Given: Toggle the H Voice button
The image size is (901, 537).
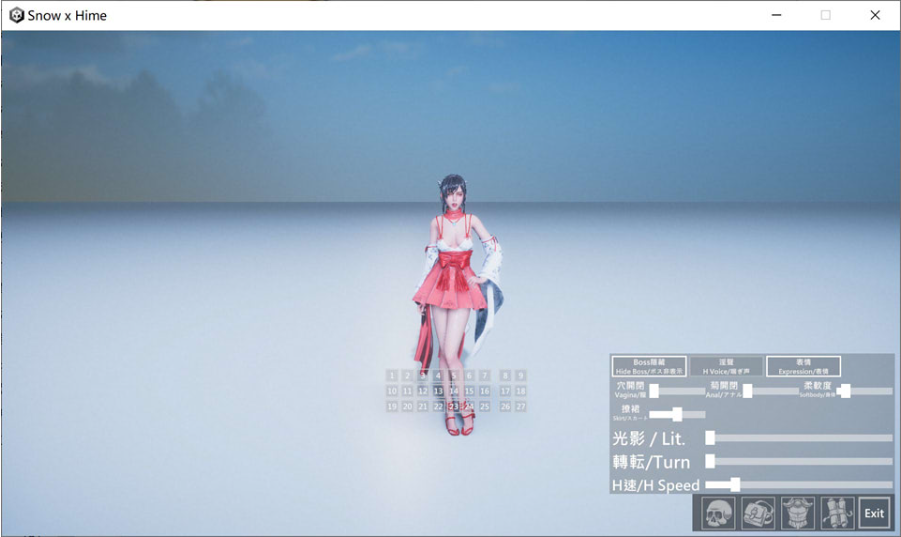Looking at the screenshot, I should pyautogui.click(x=726, y=366).
